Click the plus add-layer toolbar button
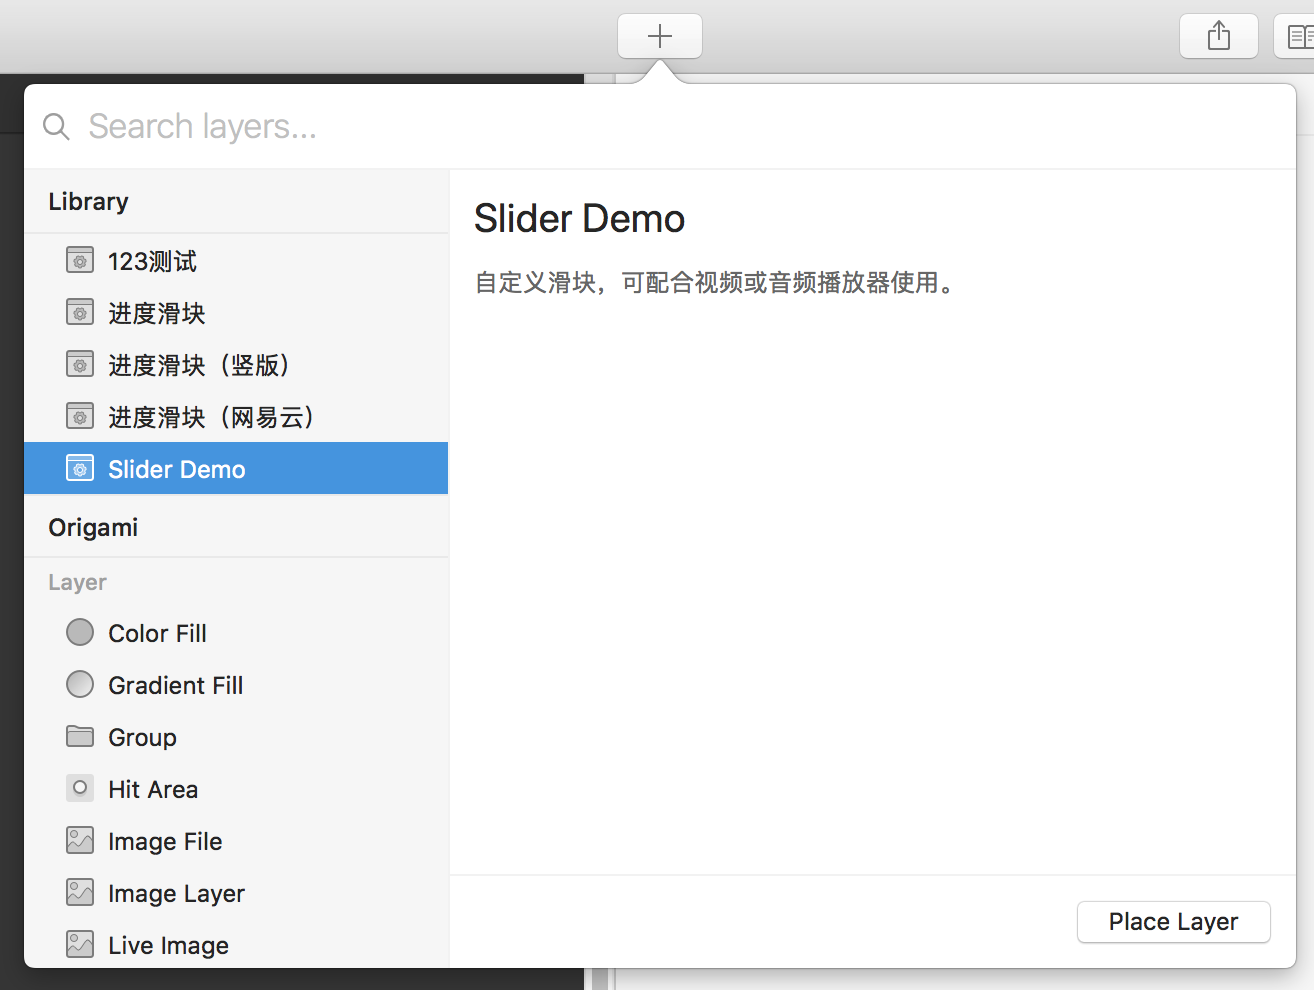Image resolution: width=1314 pixels, height=990 pixels. [x=659, y=37]
